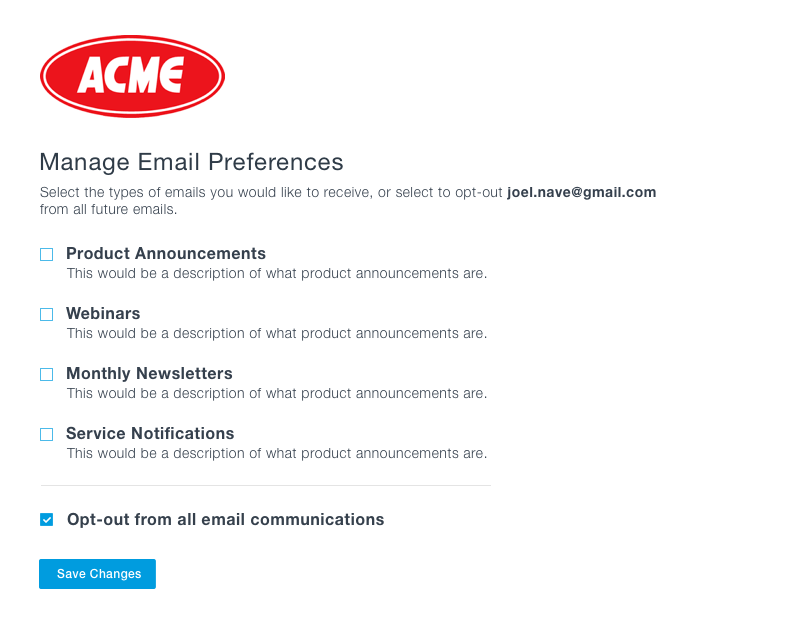Viewport: 801px width, 634px height.
Task: Enable the Product Announcements checkbox
Action: pos(46,254)
